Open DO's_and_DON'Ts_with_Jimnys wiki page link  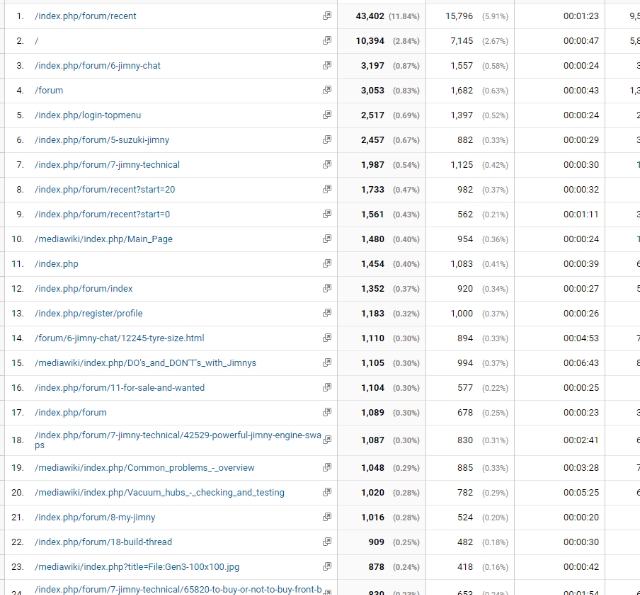tap(145, 363)
